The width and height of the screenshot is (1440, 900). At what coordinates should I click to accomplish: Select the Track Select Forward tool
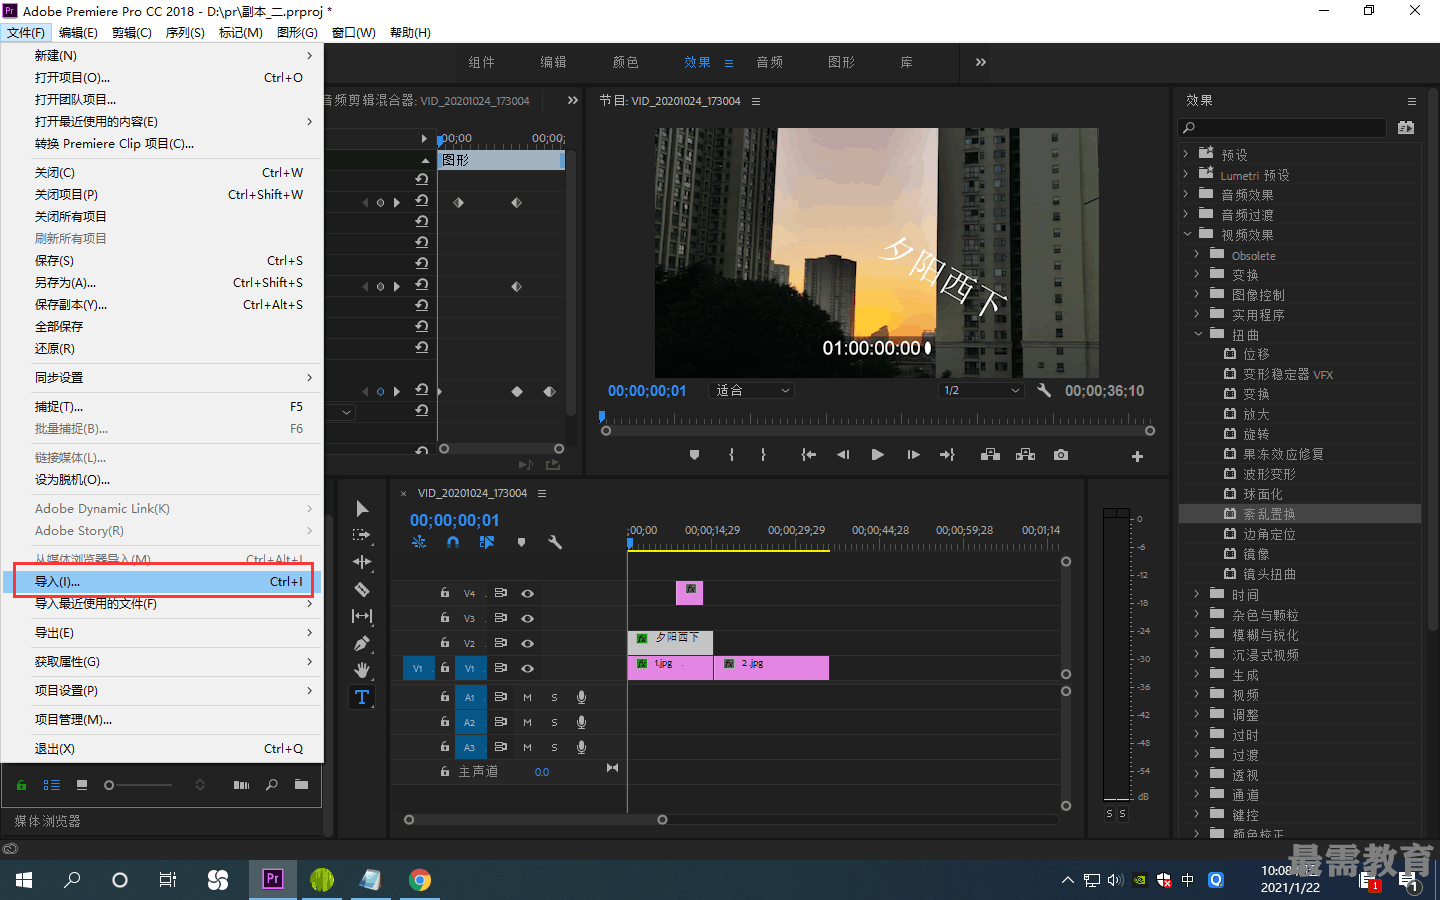pyautogui.click(x=362, y=535)
